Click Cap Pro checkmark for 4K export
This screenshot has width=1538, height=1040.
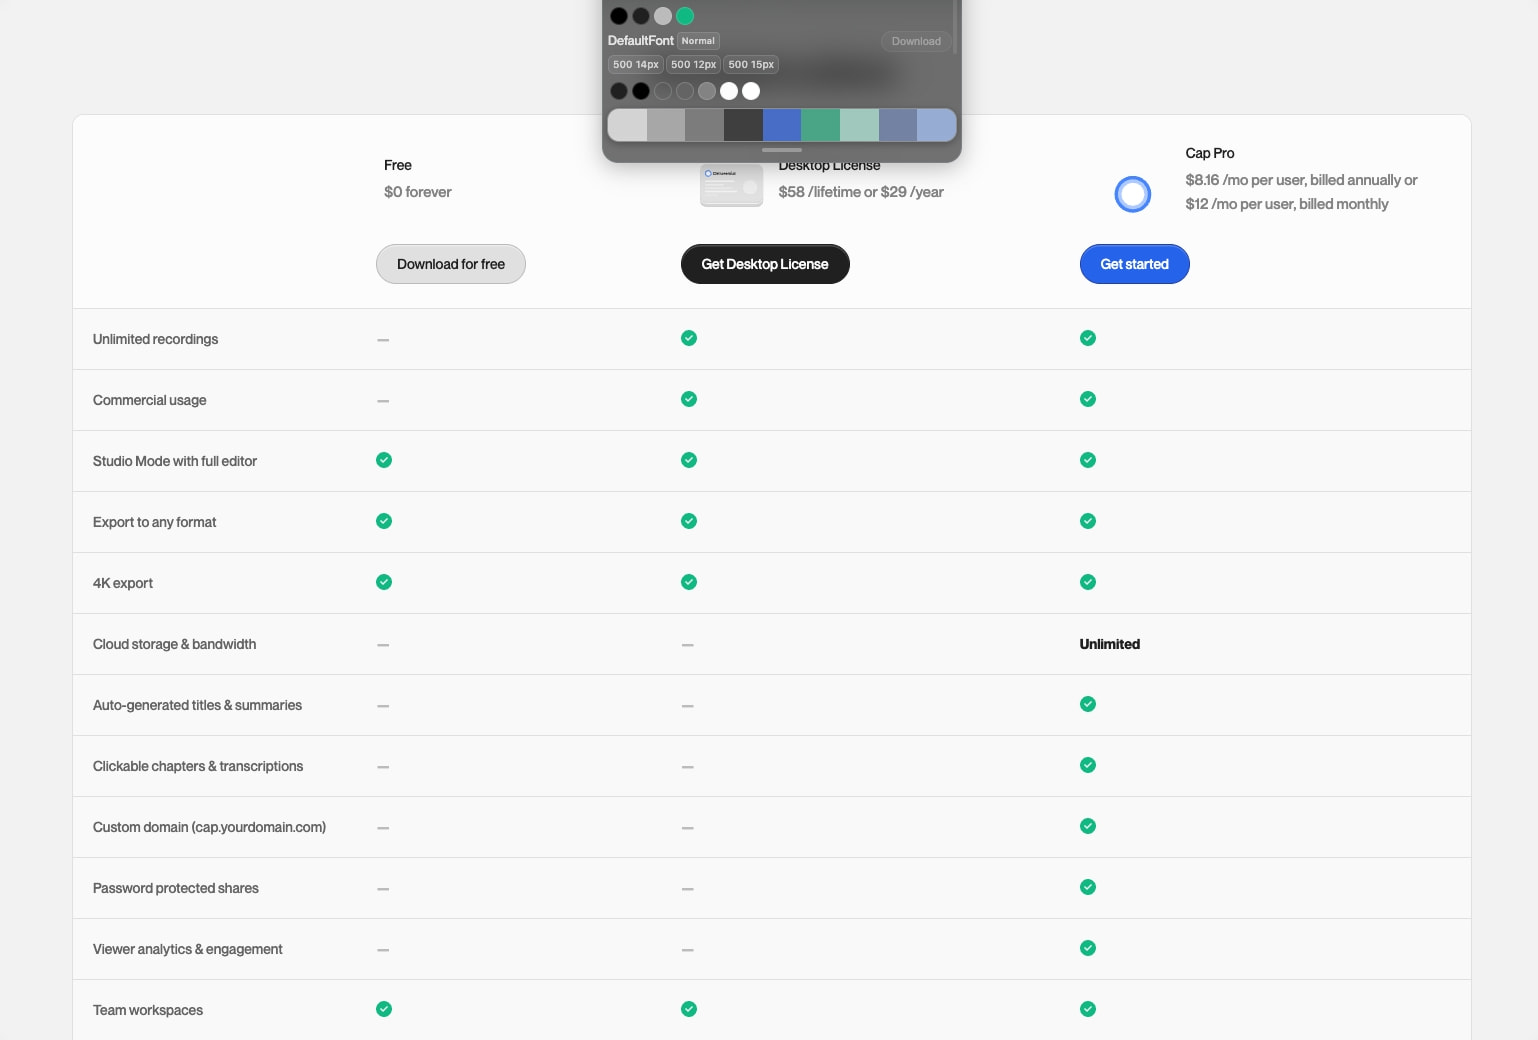[x=1088, y=582]
